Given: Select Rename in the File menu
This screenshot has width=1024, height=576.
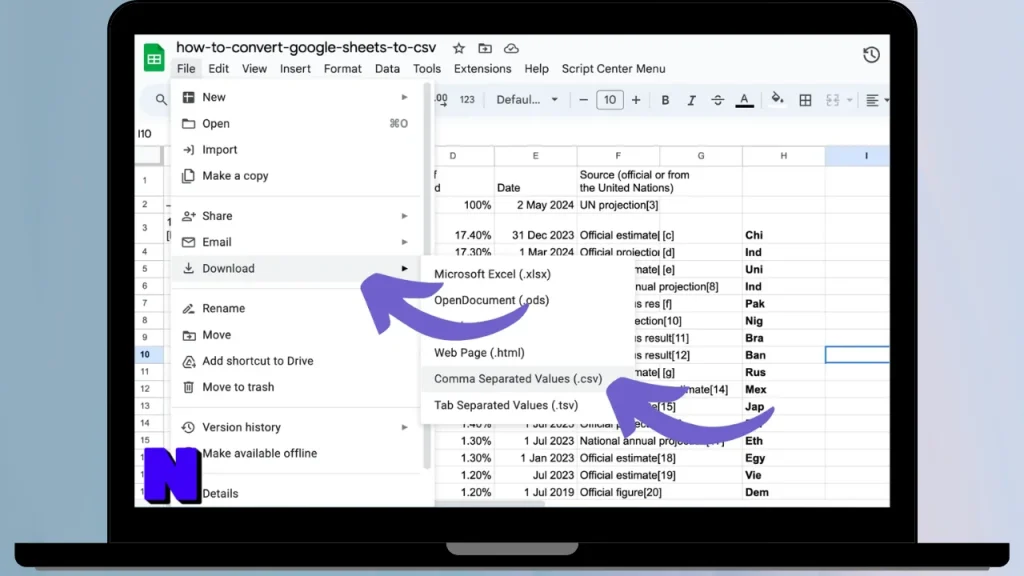Looking at the screenshot, I should [x=296, y=308].
